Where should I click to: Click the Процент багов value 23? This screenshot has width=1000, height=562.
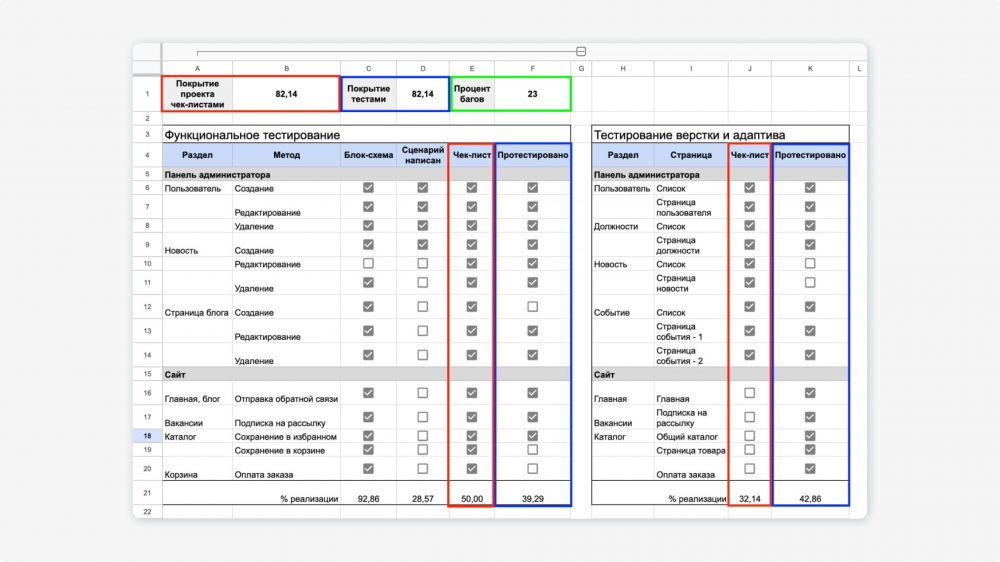point(533,94)
